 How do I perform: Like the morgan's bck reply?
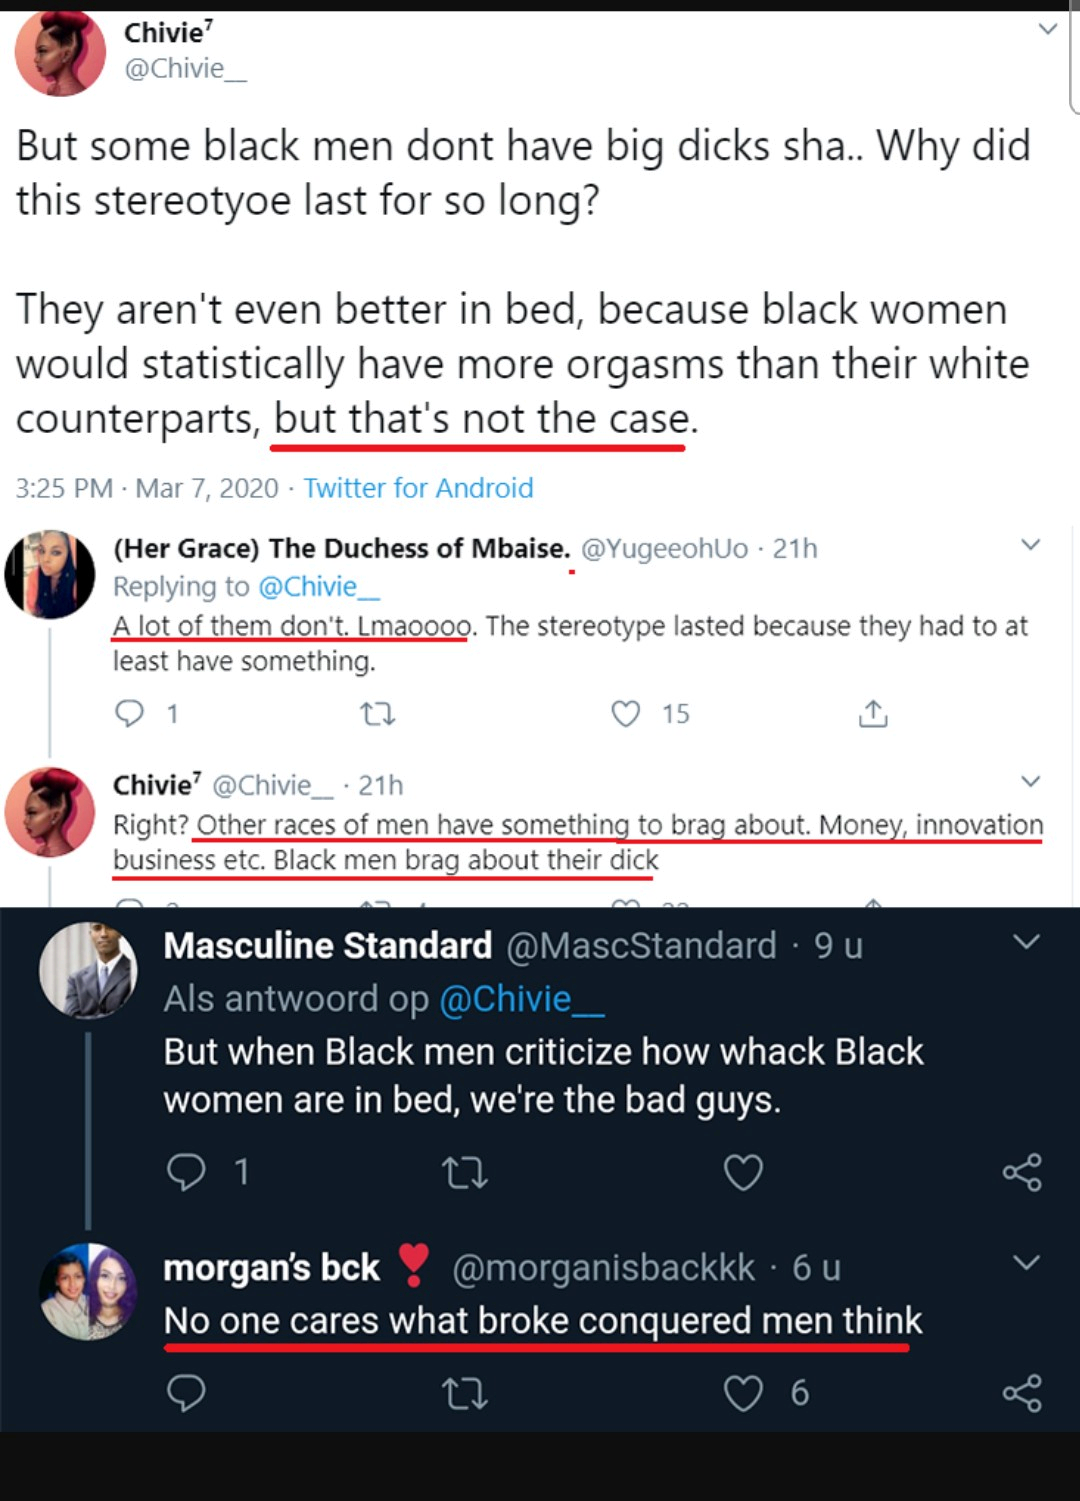tap(743, 1392)
